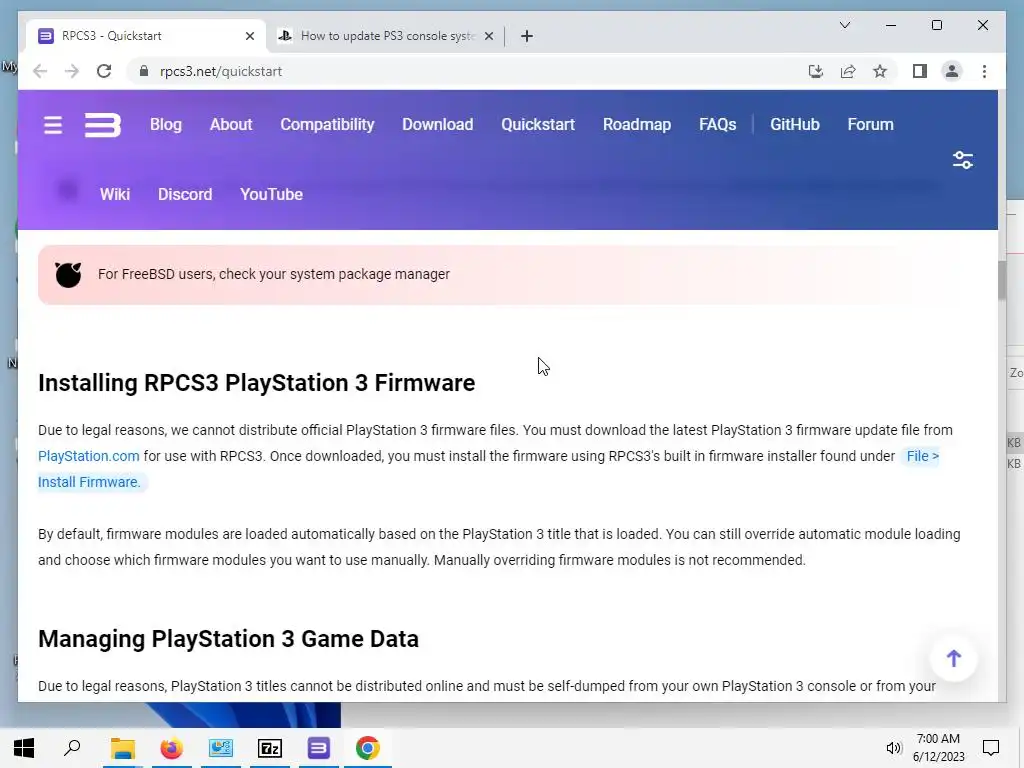Click the Chrome taskbar icon
Viewport: 1024px width, 768px height.
click(x=368, y=748)
